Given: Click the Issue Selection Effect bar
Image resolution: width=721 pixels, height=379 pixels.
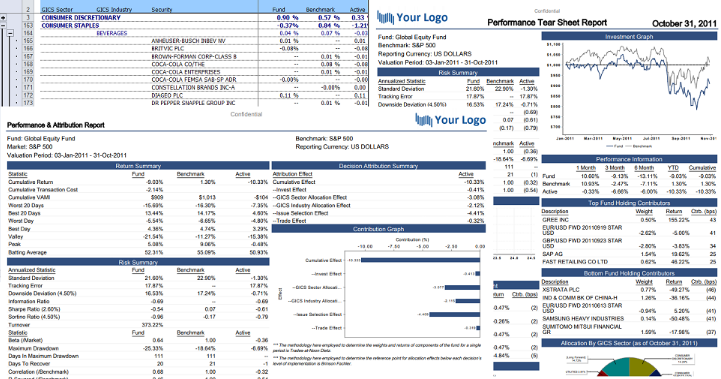Looking at the screenshot, I should click(455, 315).
